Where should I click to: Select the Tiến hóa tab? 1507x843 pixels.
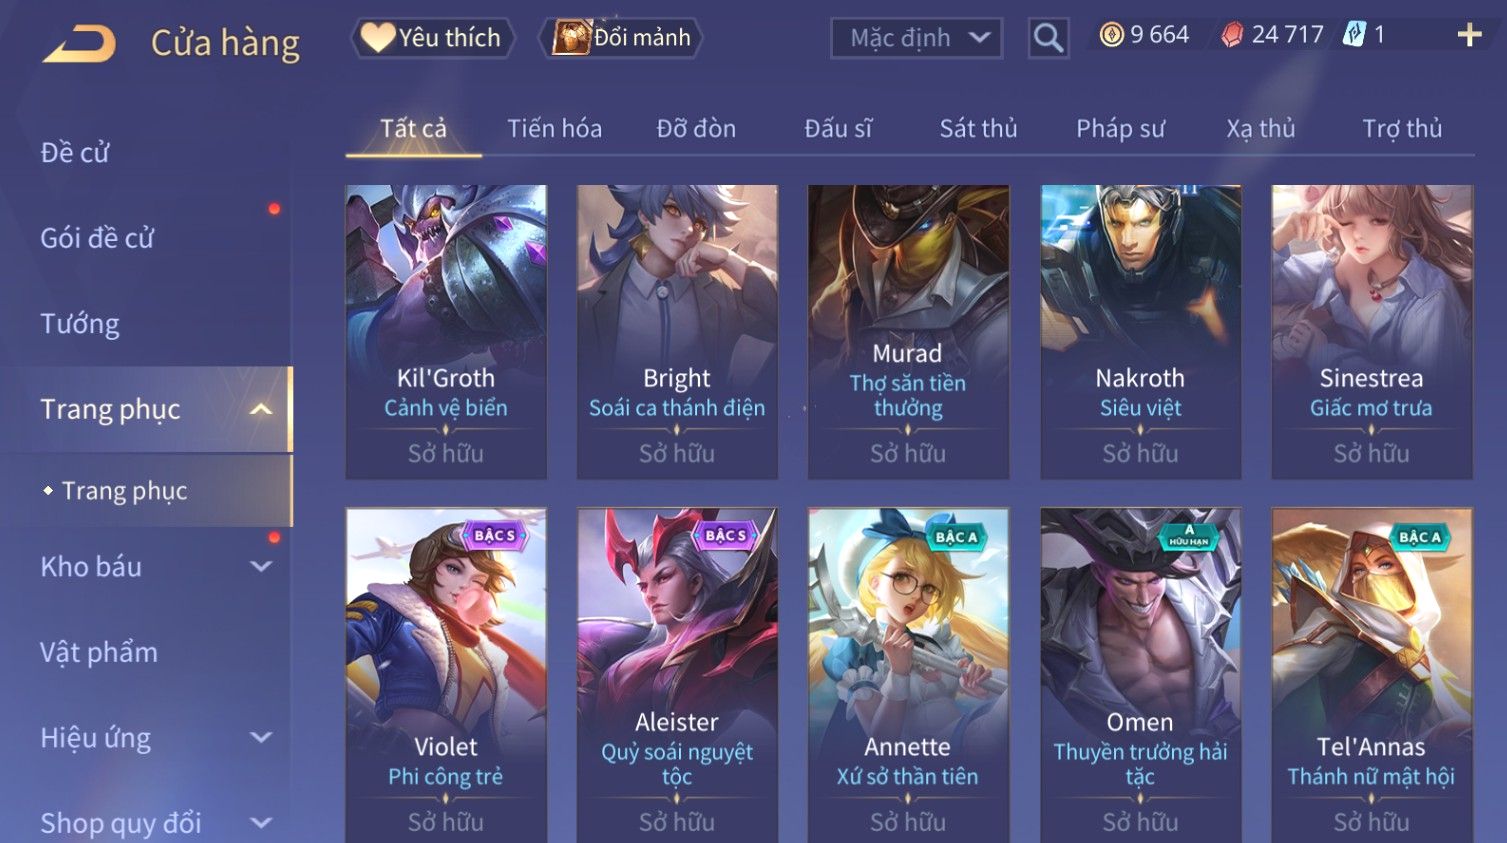(x=554, y=128)
